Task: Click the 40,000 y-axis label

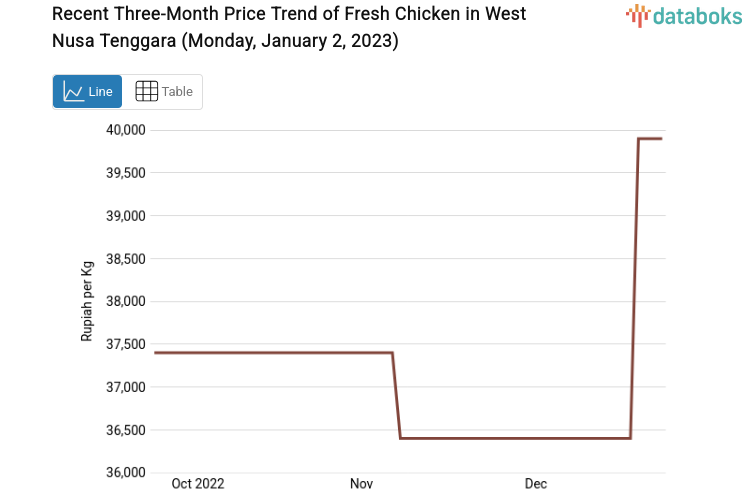Action: tap(126, 130)
